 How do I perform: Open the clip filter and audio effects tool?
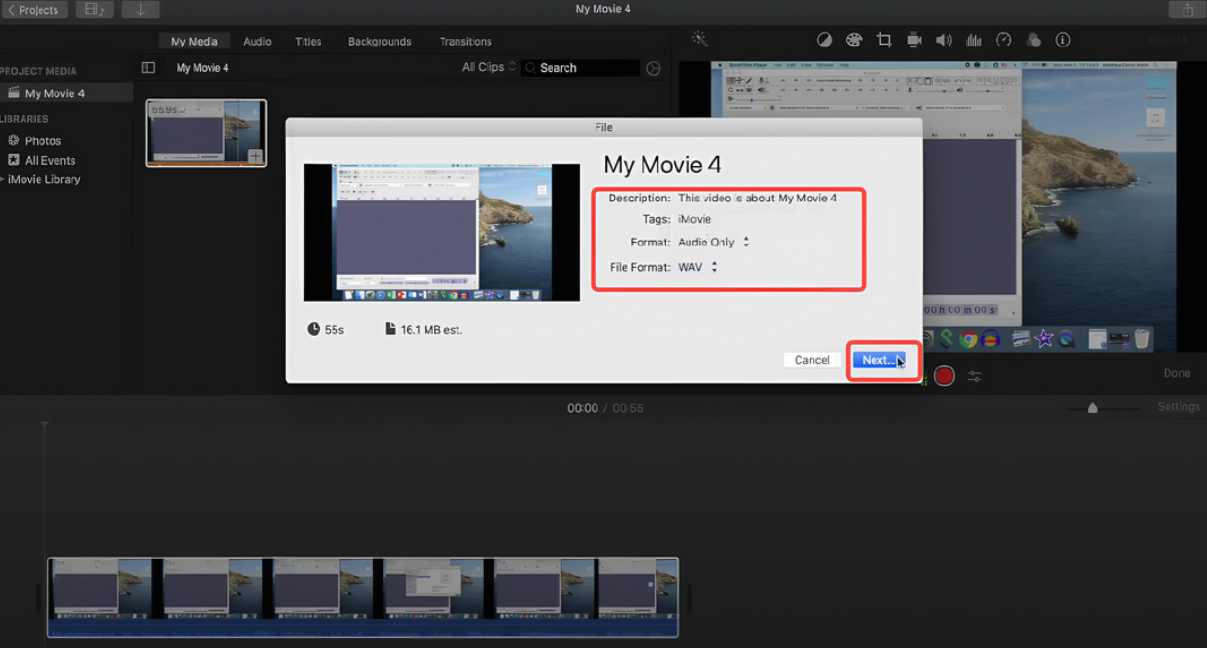pyautogui.click(x=1034, y=40)
